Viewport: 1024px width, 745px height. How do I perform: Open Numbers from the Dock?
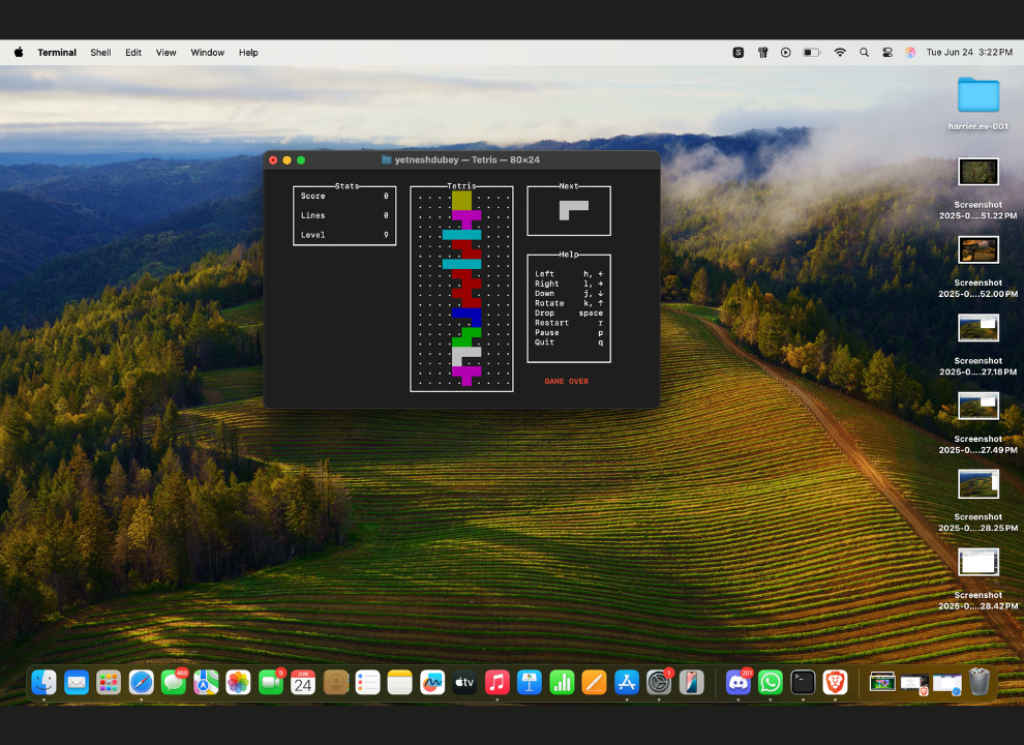point(562,683)
